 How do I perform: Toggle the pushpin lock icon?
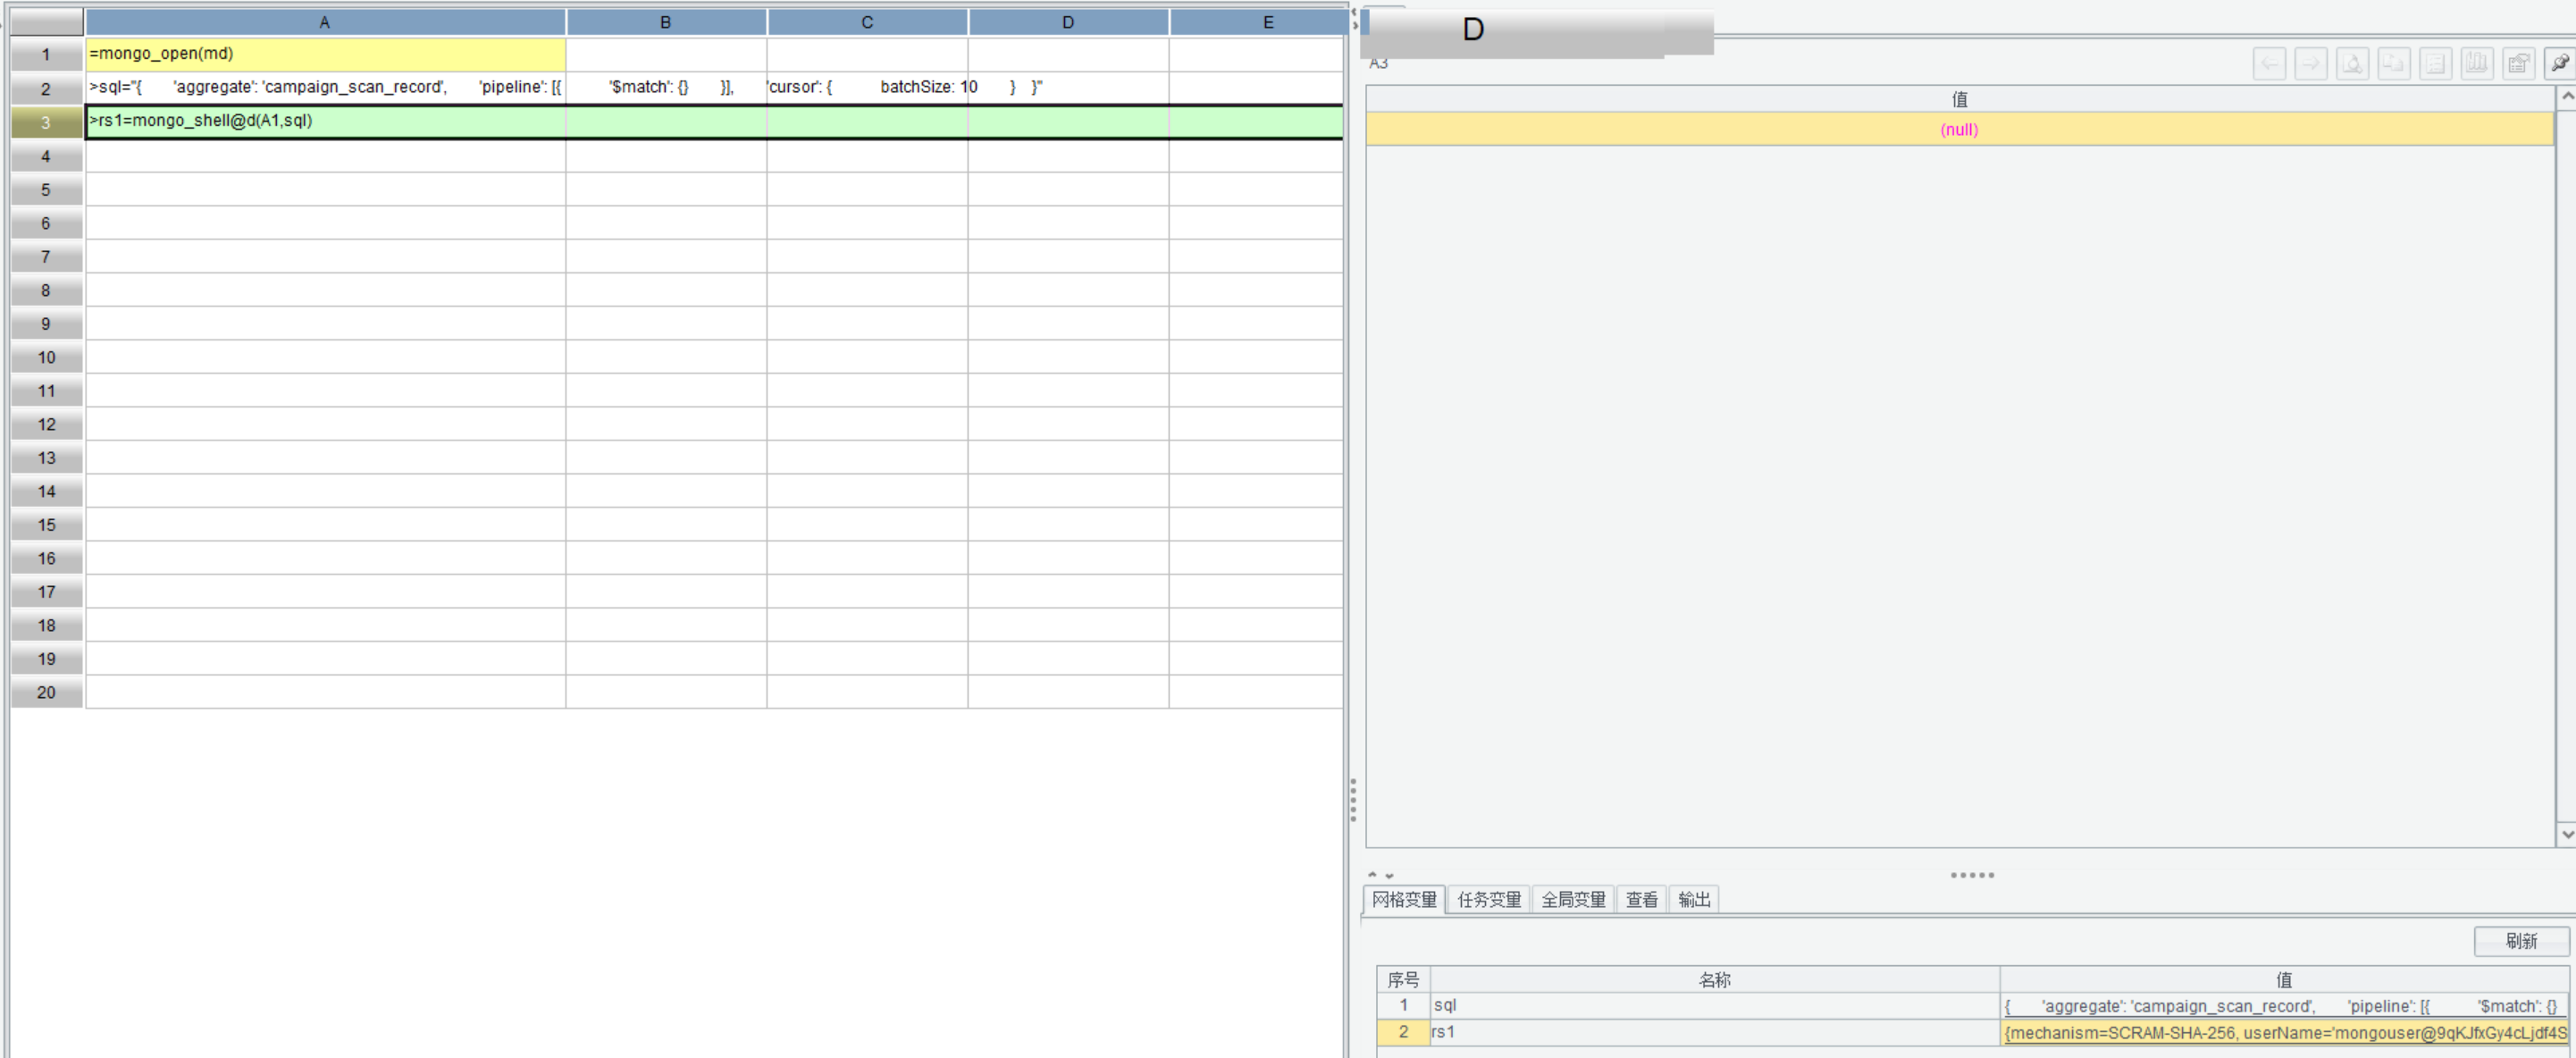[2559, 64]
